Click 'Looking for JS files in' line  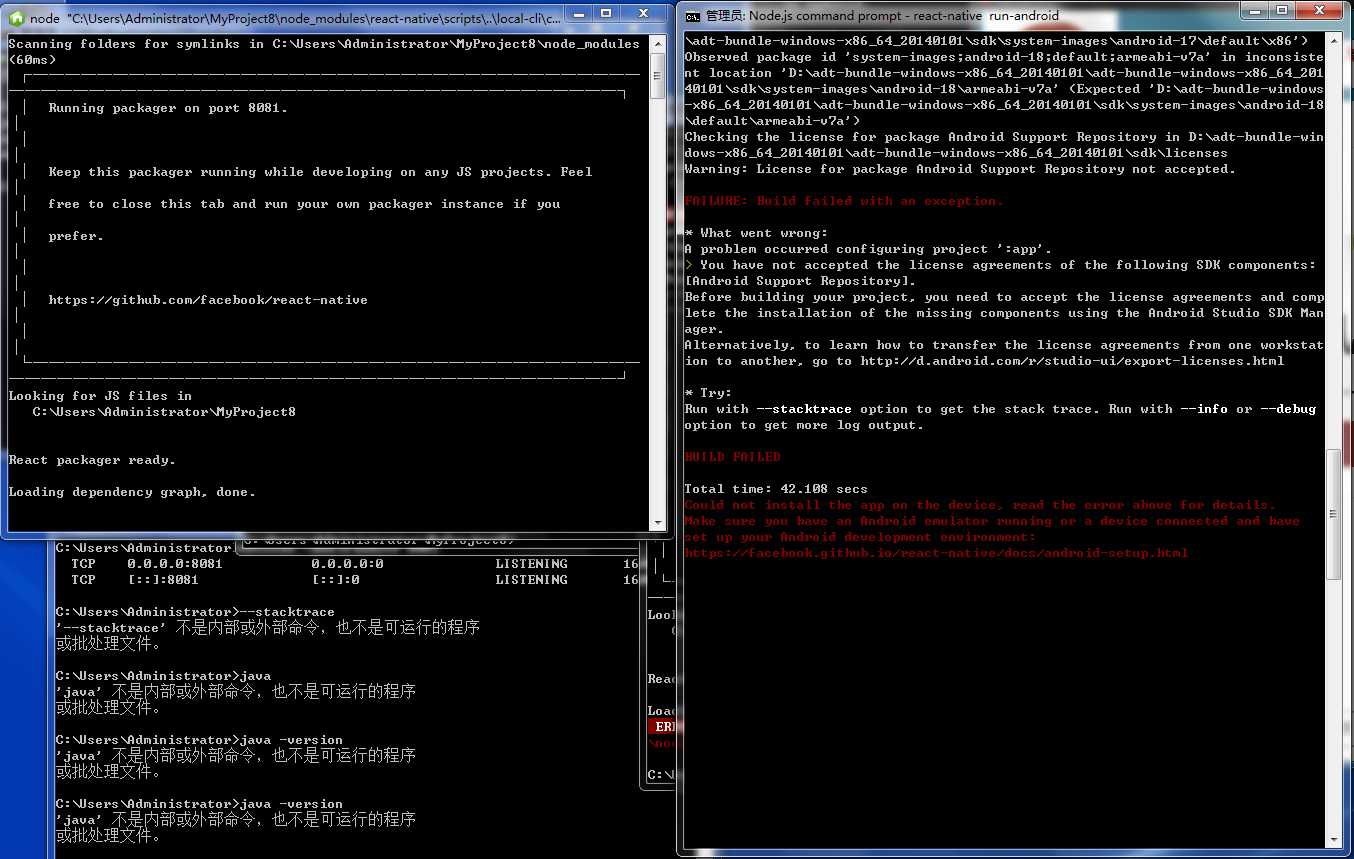point(100,396)
